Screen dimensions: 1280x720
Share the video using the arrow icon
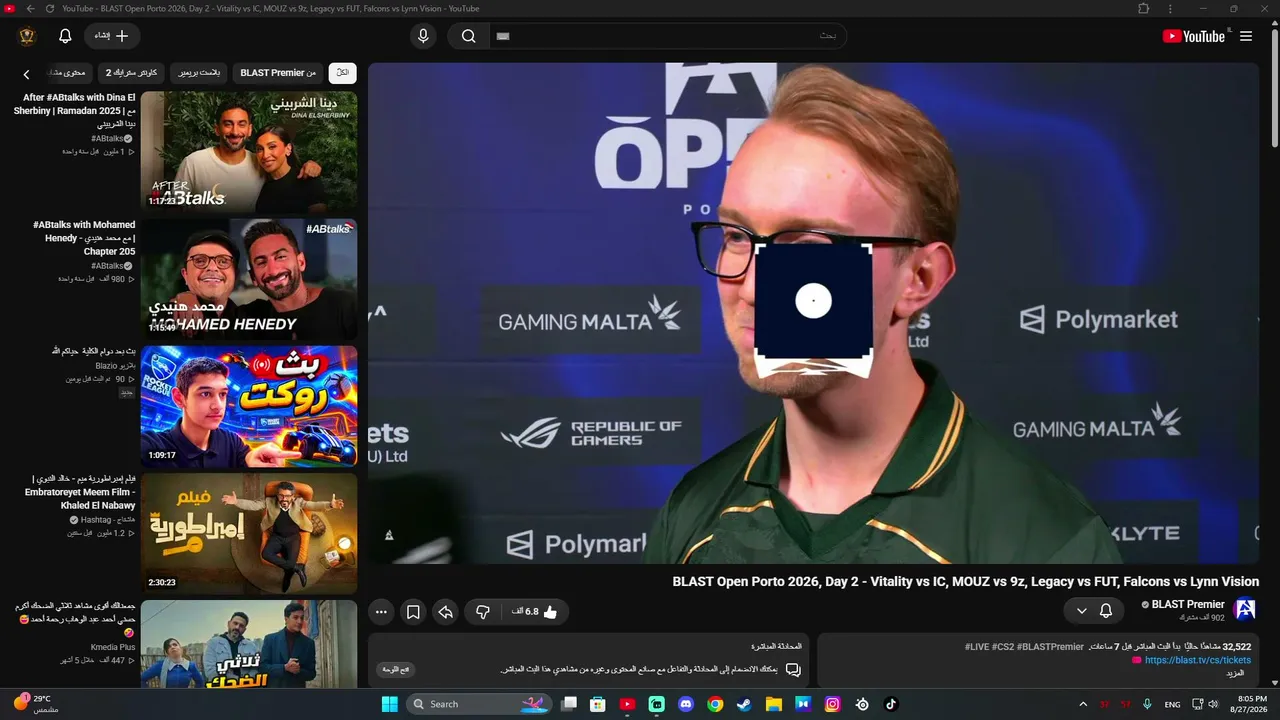446,612
